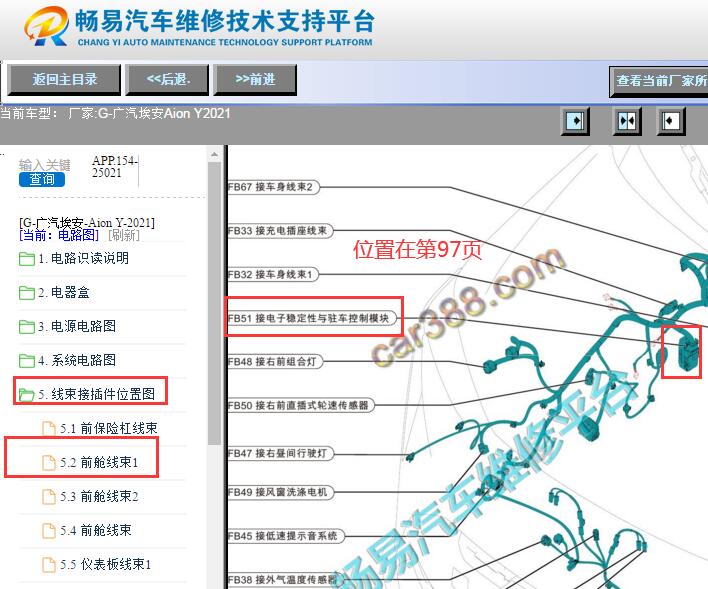The image size is (708, 589).
Task: Click the G-广汽埃安-Aion Y-2021 heading
Action: click(87, 223)
